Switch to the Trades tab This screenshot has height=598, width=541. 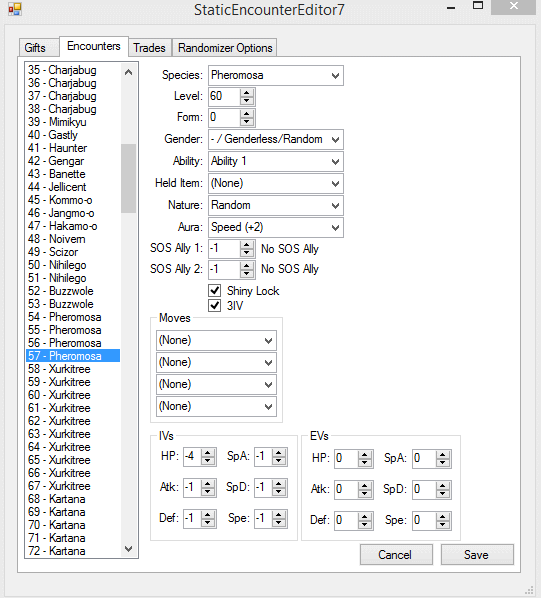tap(149, 48)
